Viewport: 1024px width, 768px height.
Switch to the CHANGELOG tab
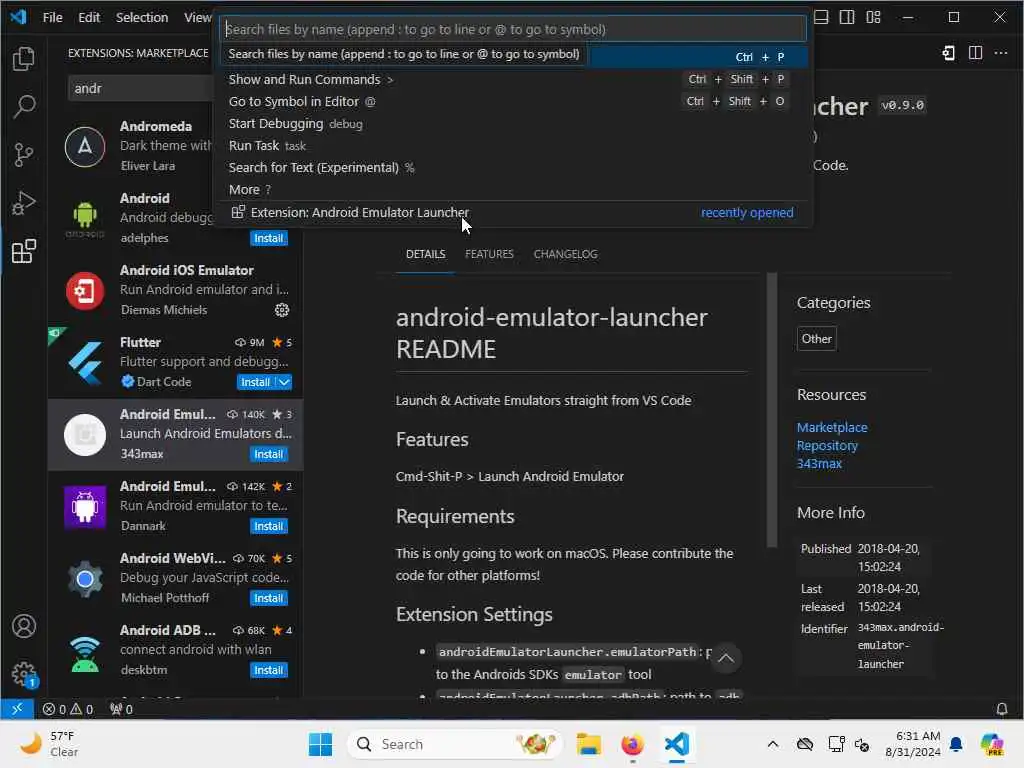click(x=566, y=254)
